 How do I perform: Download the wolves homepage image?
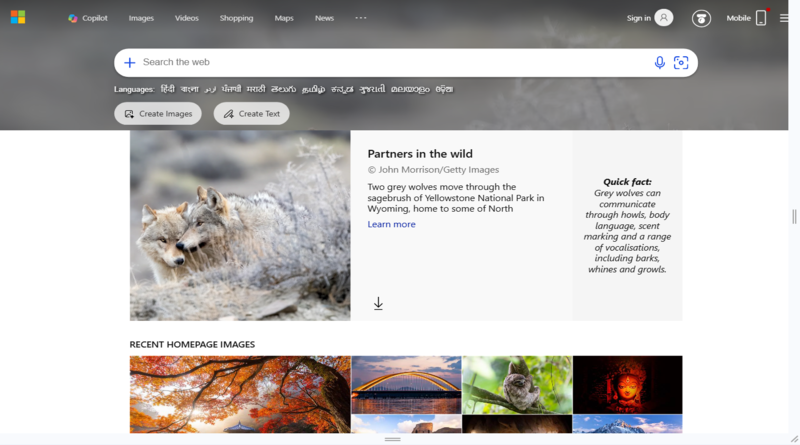[x=378, y=304]
